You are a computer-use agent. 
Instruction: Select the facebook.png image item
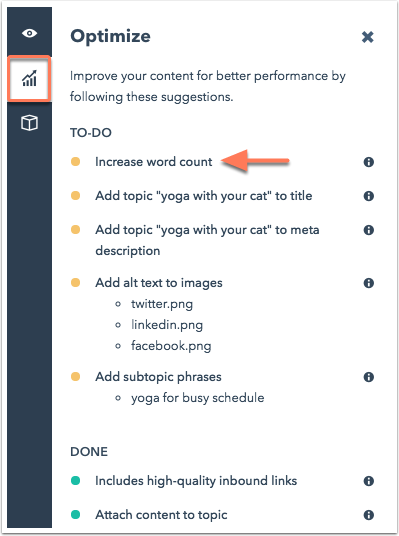click(171, 346)
